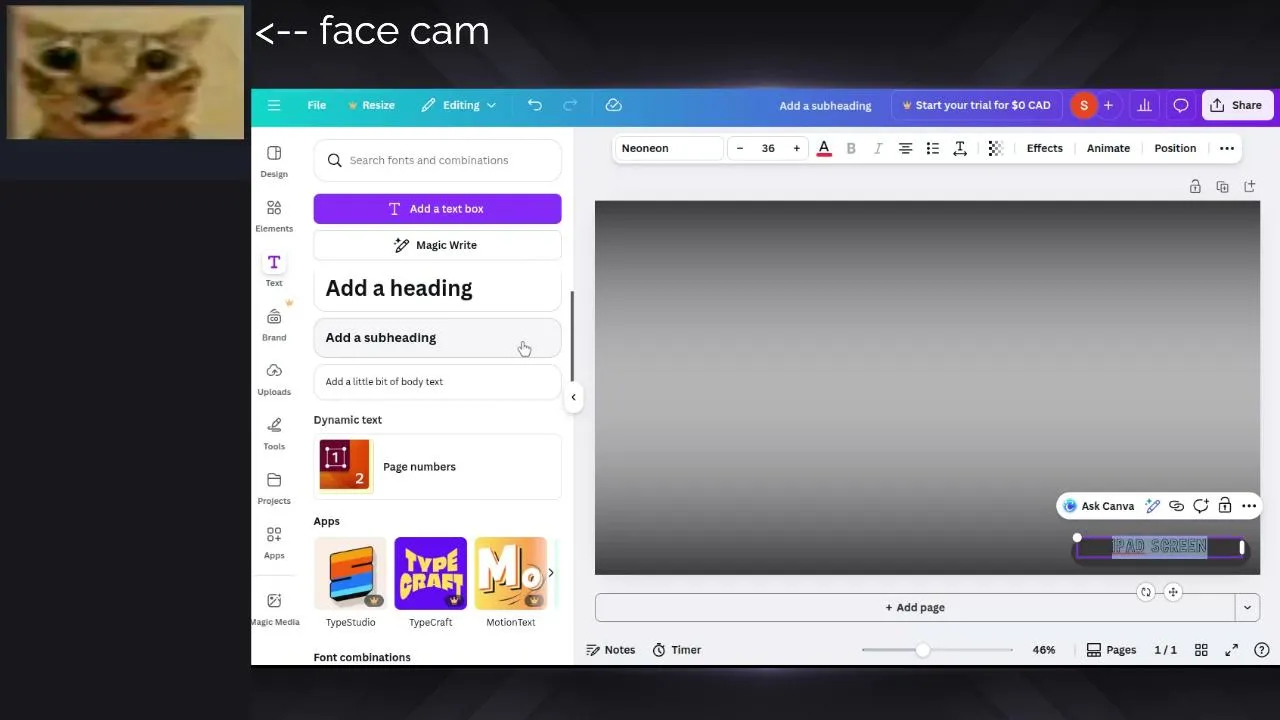The width and height of the screenshot is (1280, 720).
Task: Open the Tools sidebar tab
Action: click(x=274, y=433)
